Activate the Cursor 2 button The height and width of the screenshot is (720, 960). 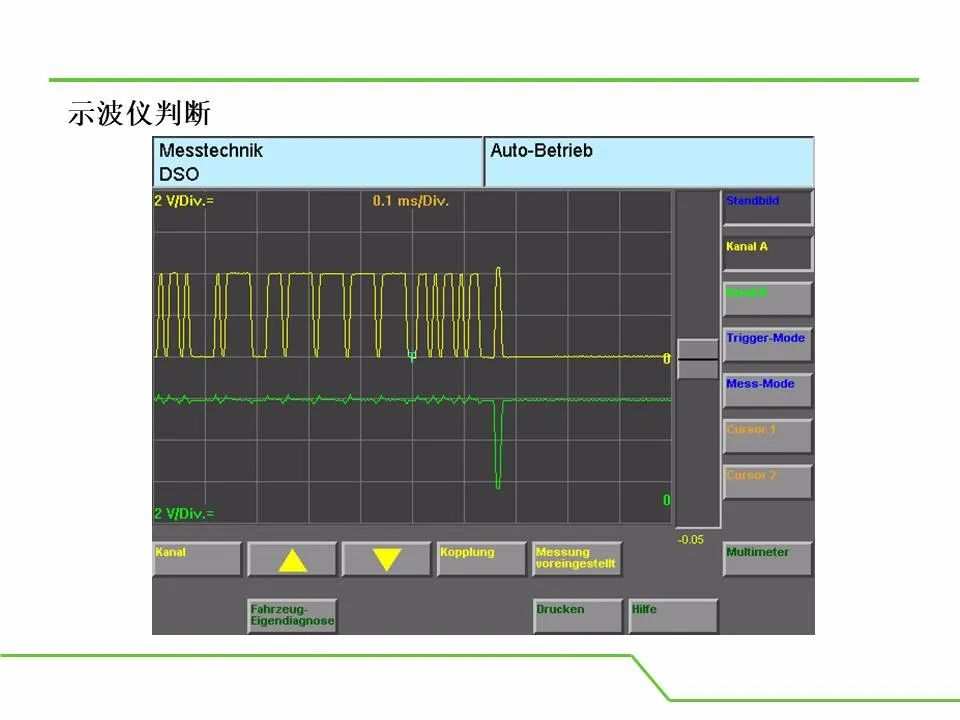point(768,482)
